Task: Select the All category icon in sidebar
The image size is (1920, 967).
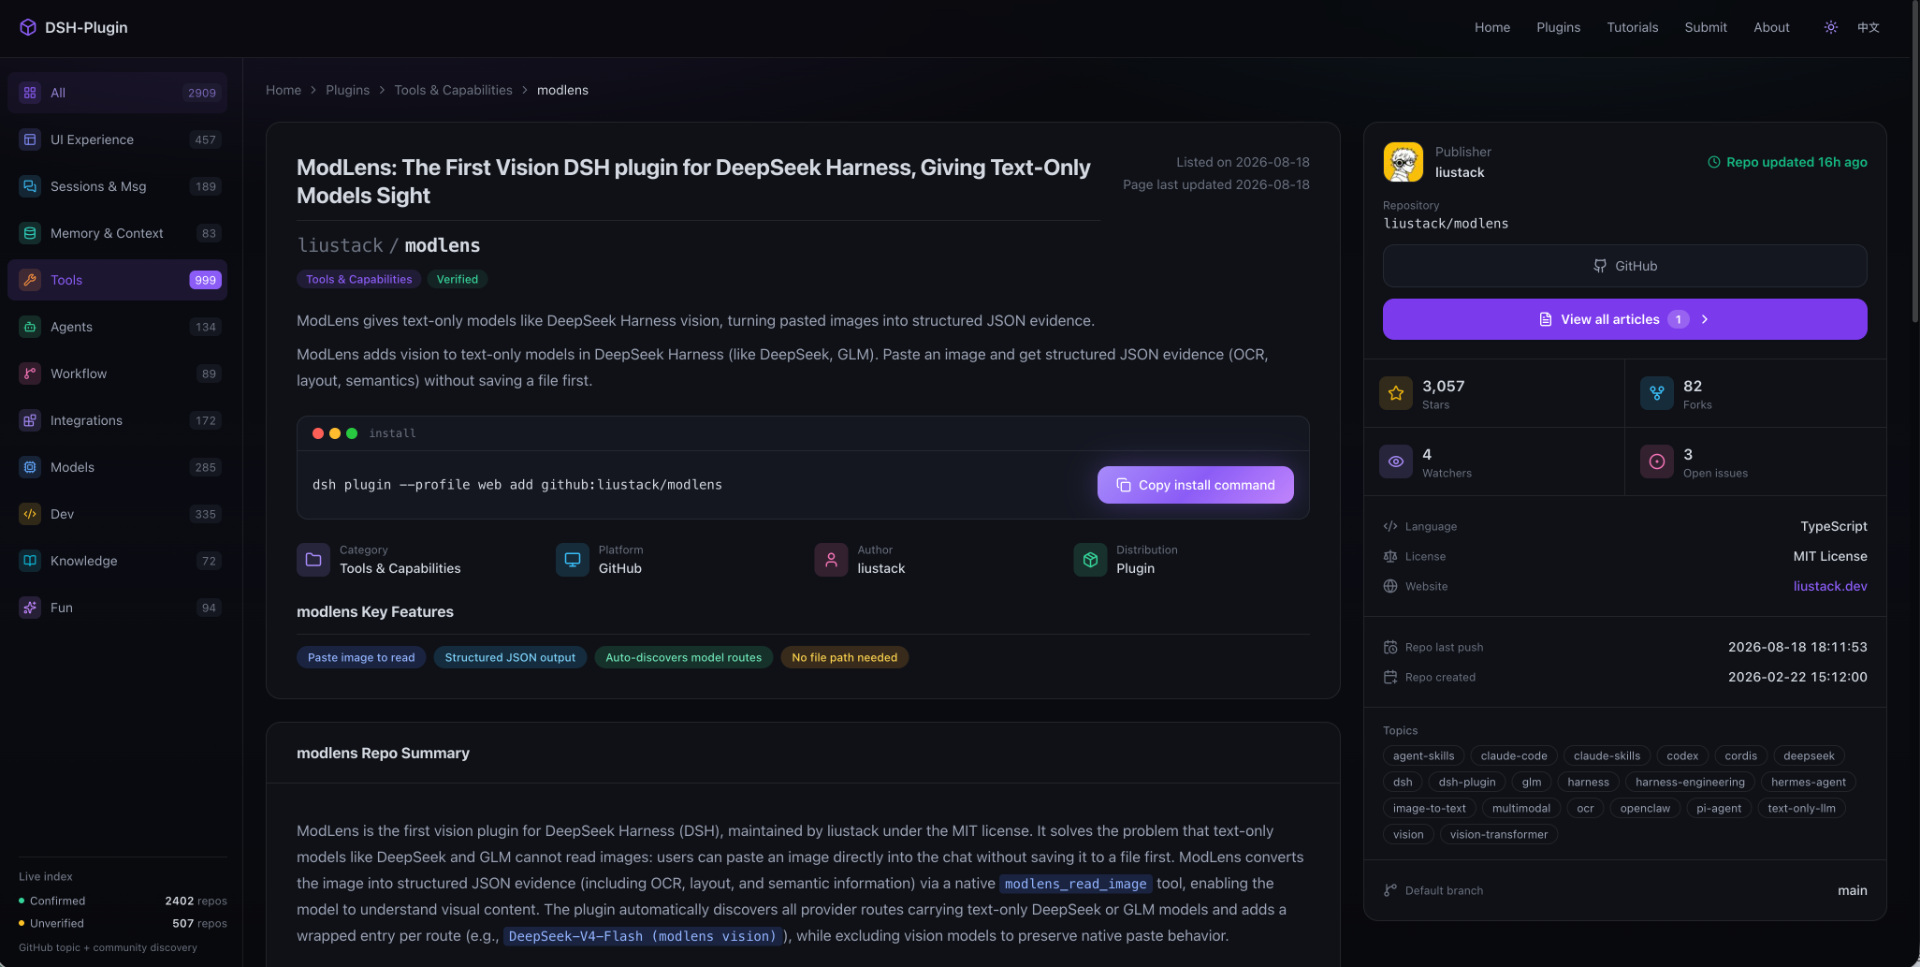Action: coord(30,93)
